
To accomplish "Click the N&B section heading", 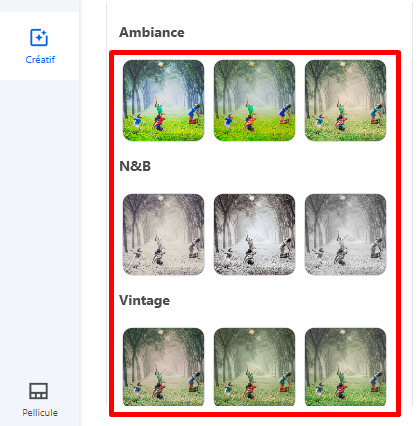I will click(x=135, y=166).
